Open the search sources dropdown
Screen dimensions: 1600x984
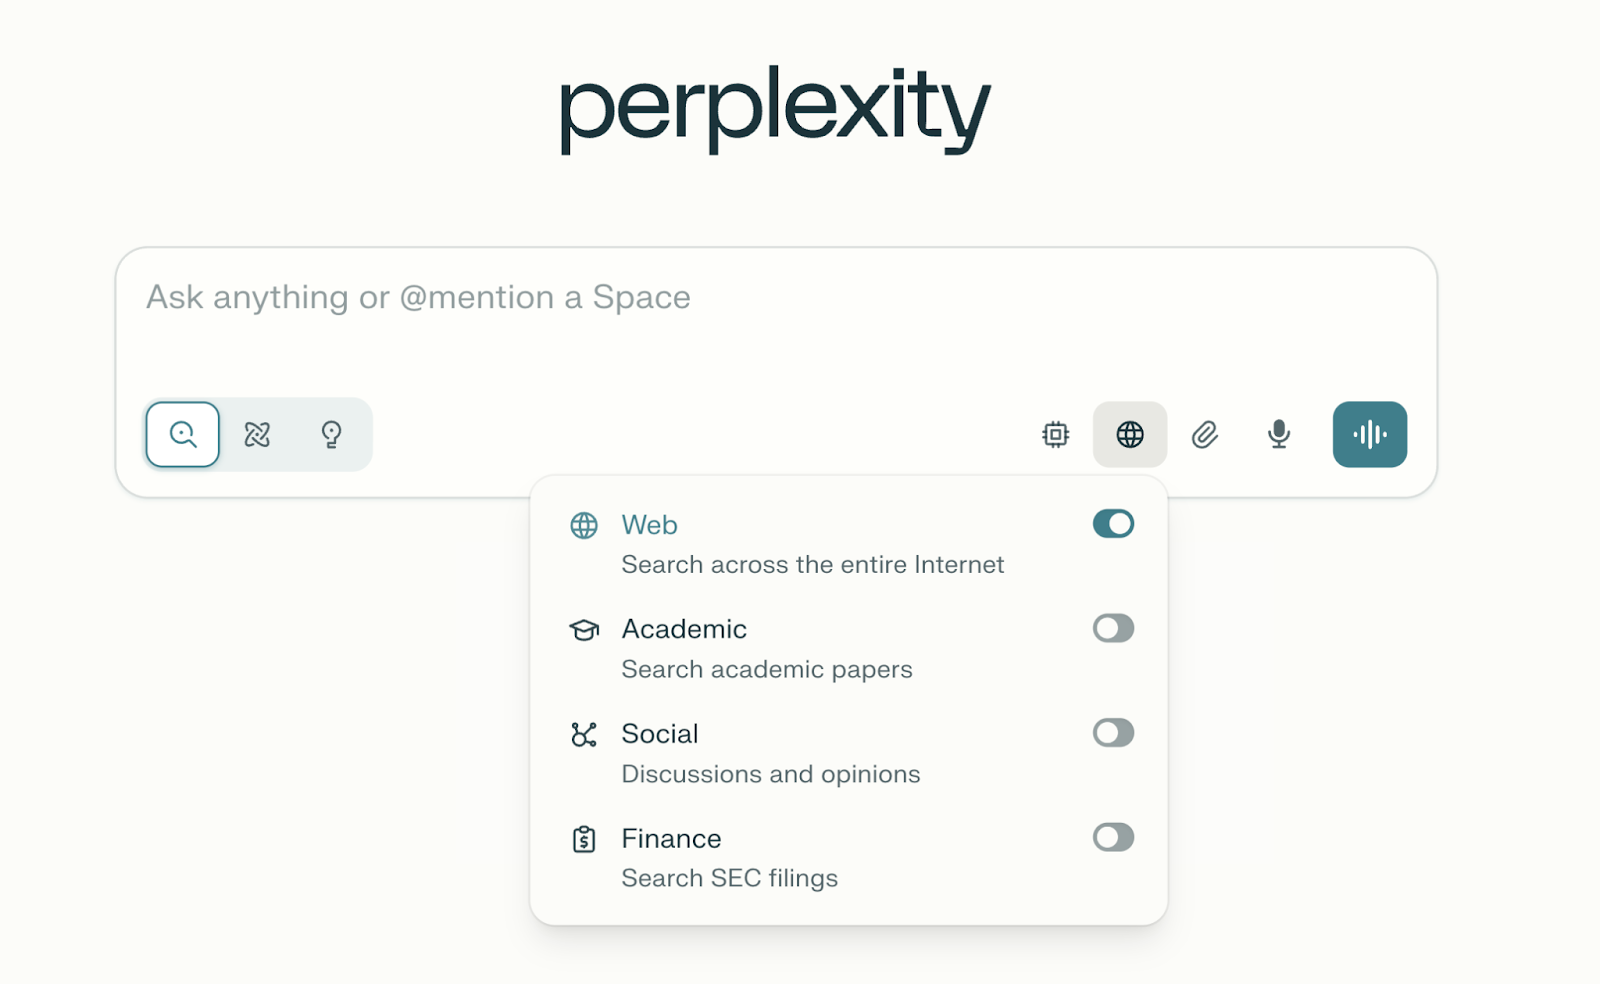(1129, 434)
